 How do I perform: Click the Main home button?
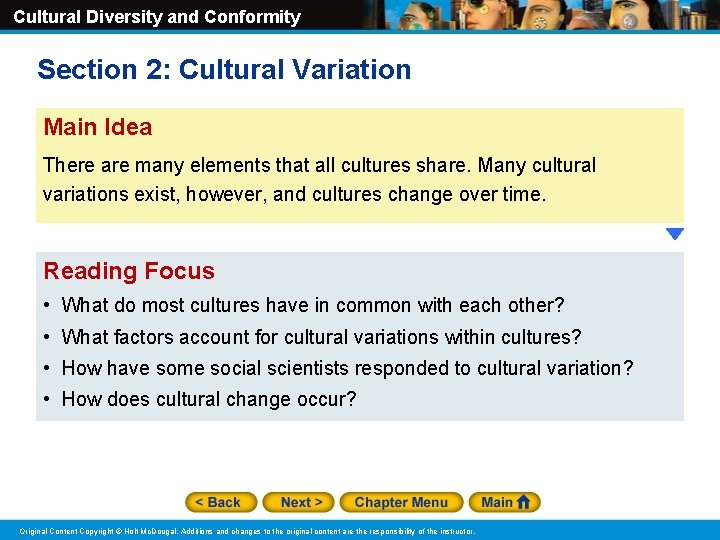coord(505,502)
